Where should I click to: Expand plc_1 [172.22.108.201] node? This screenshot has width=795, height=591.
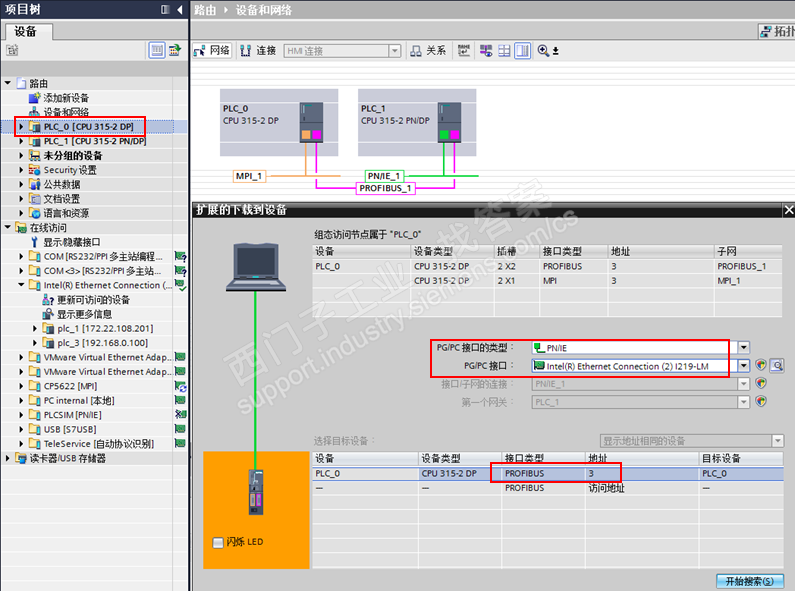34,328
